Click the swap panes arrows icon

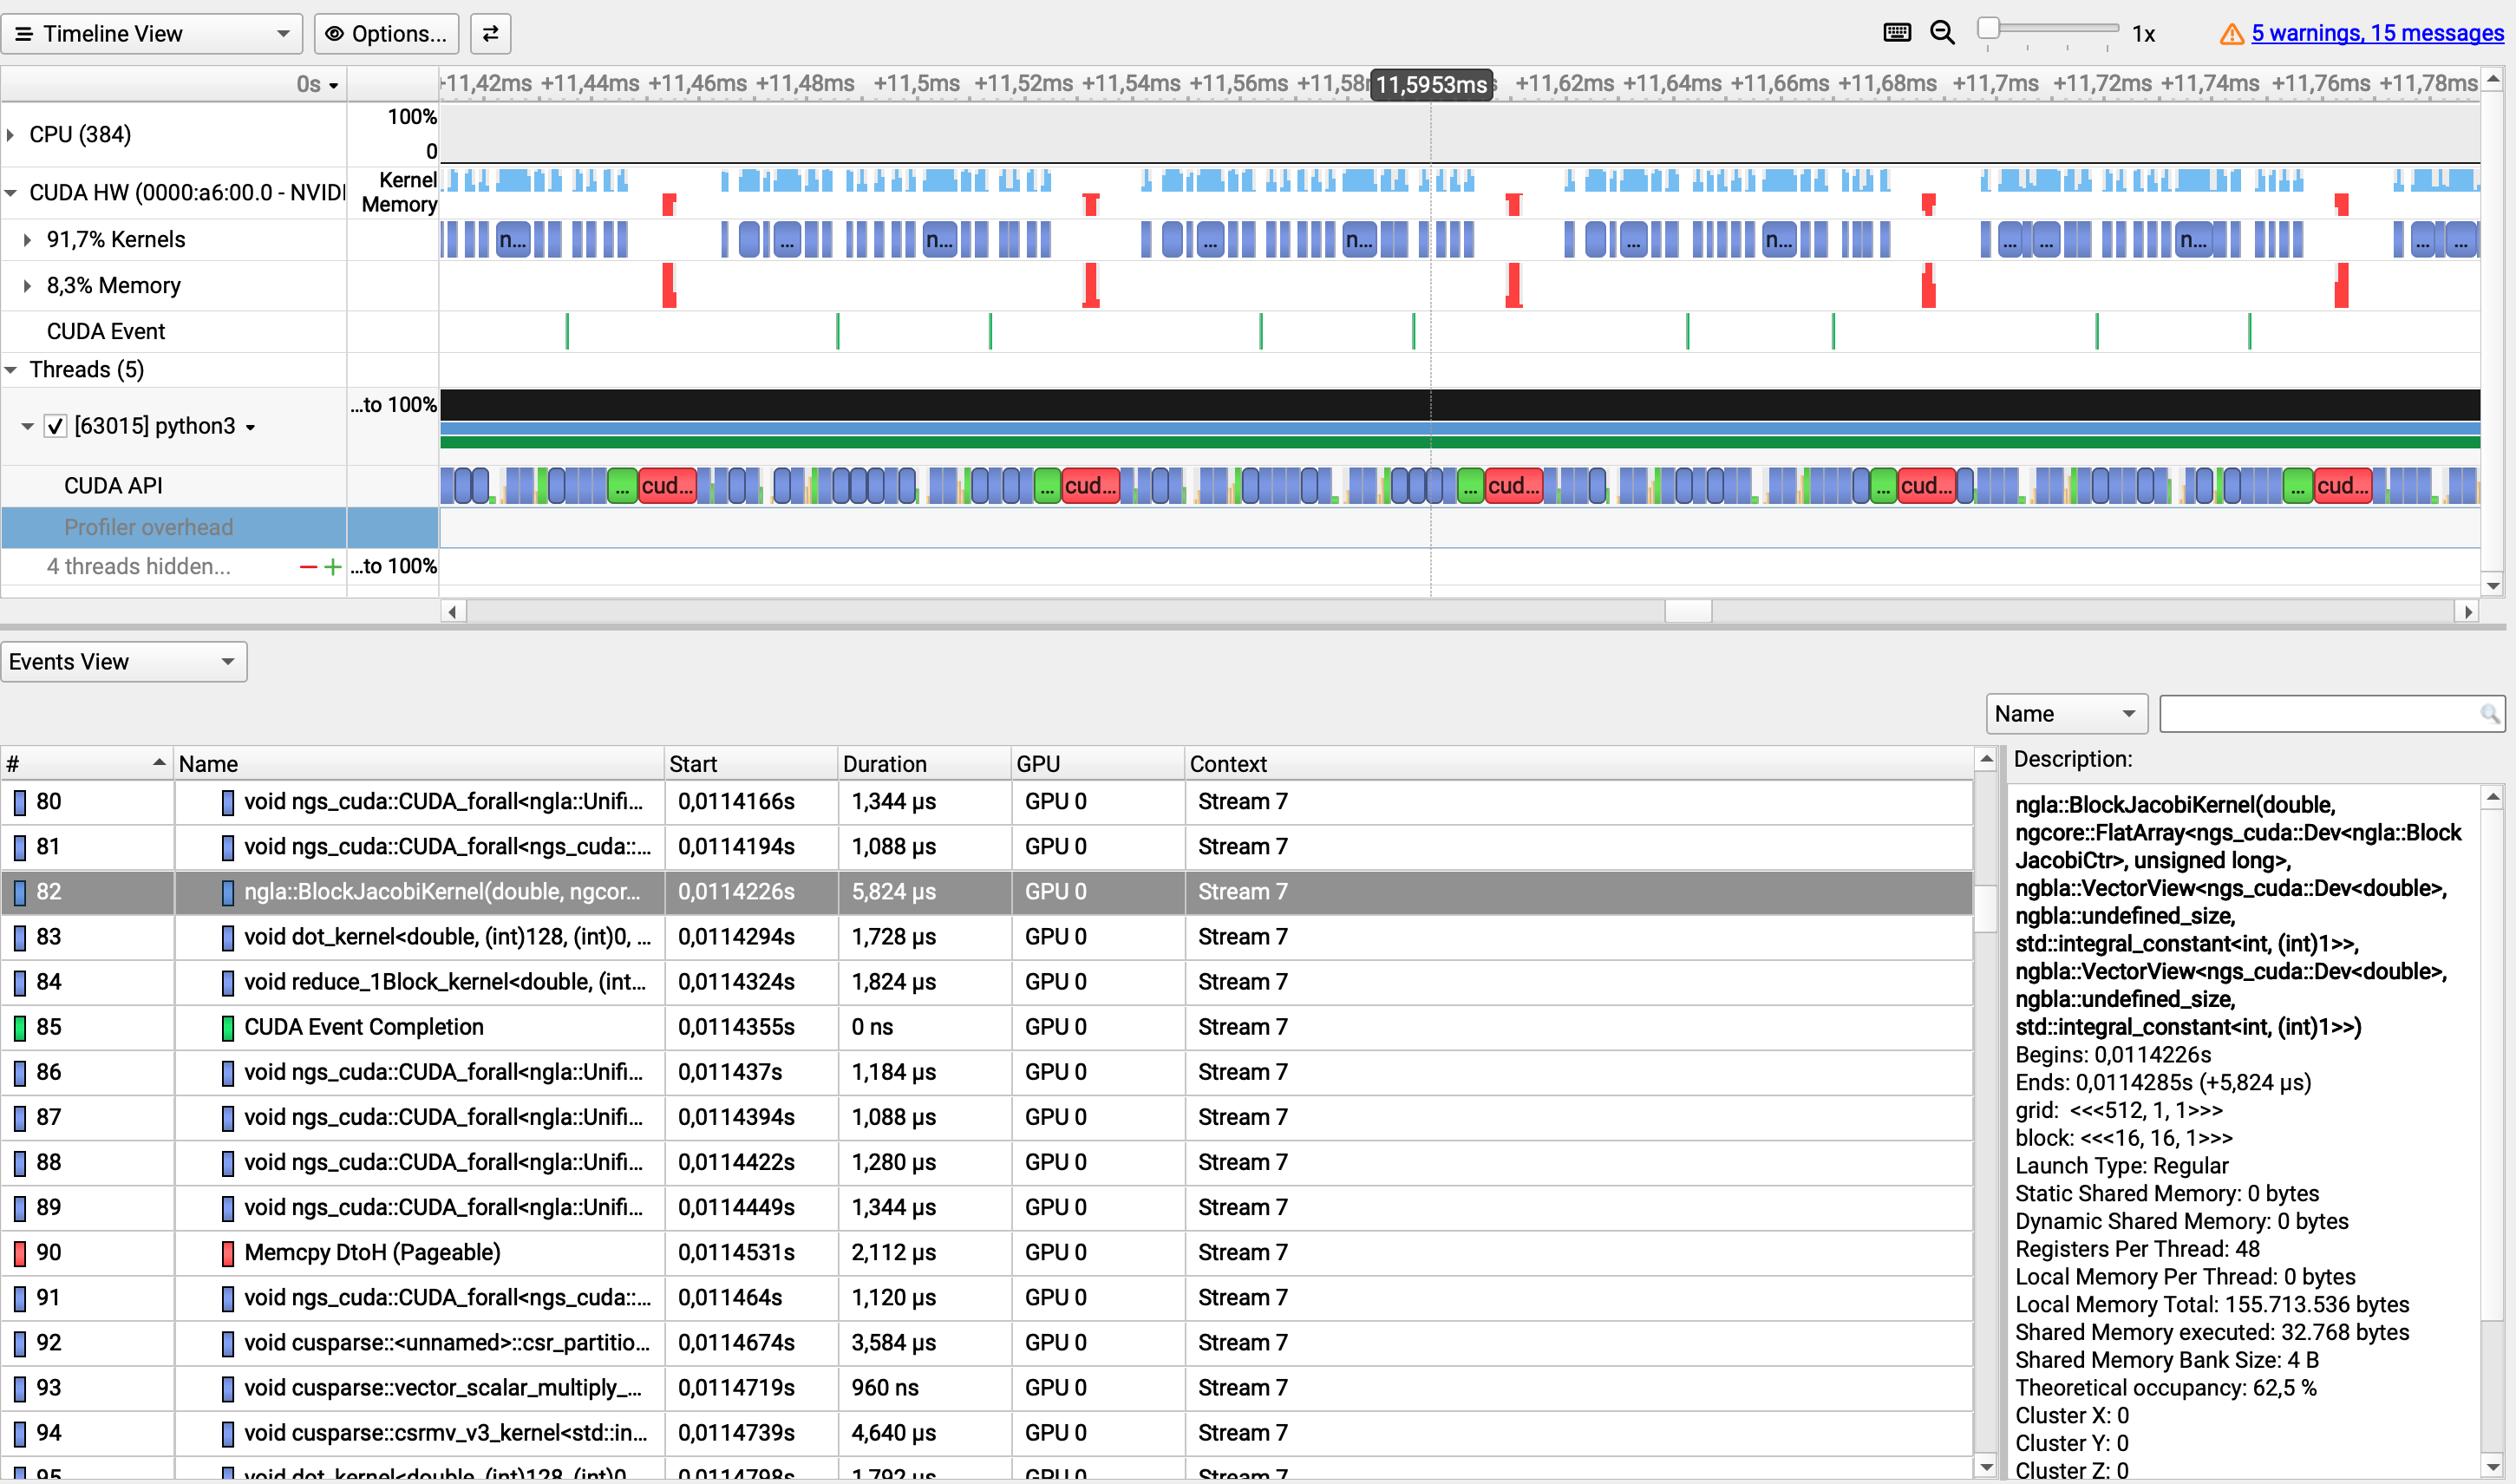pyautogui.click(x=490, y=33)
